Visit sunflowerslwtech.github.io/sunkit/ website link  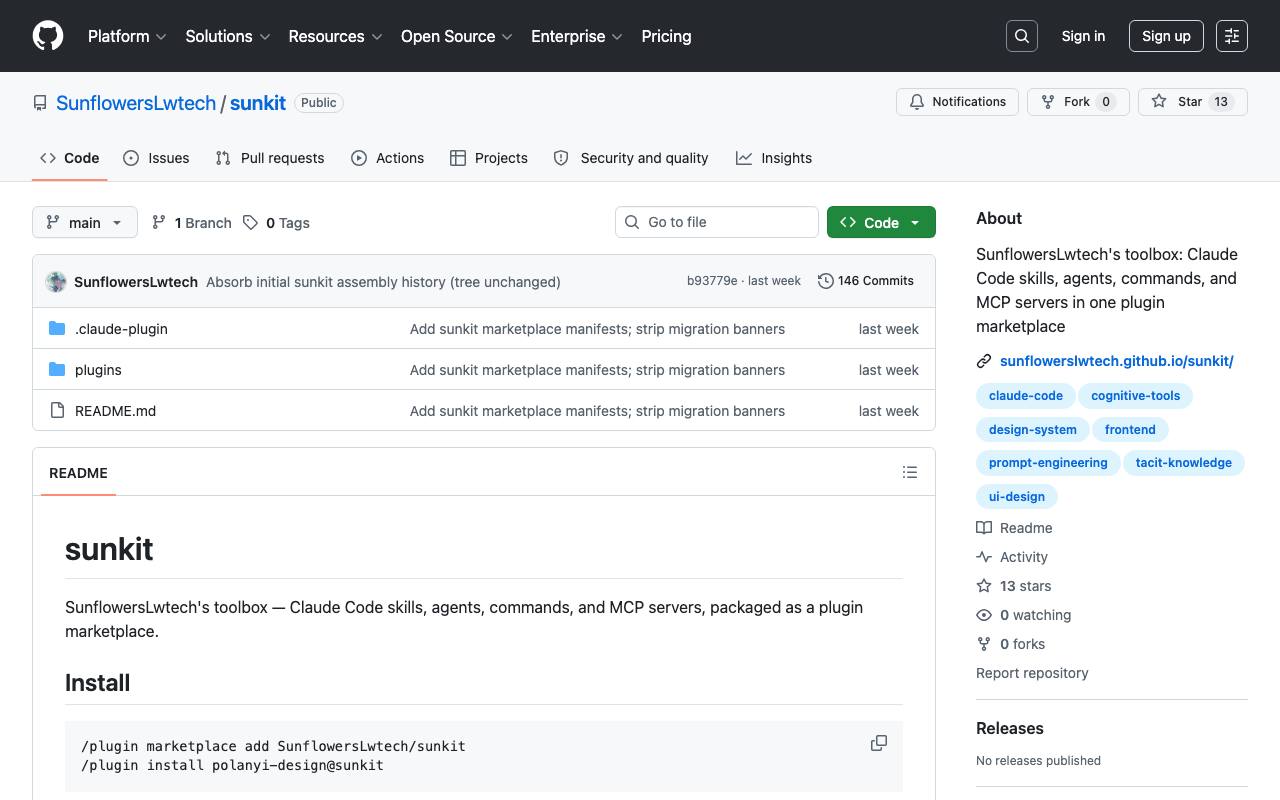coord(1117,361)
